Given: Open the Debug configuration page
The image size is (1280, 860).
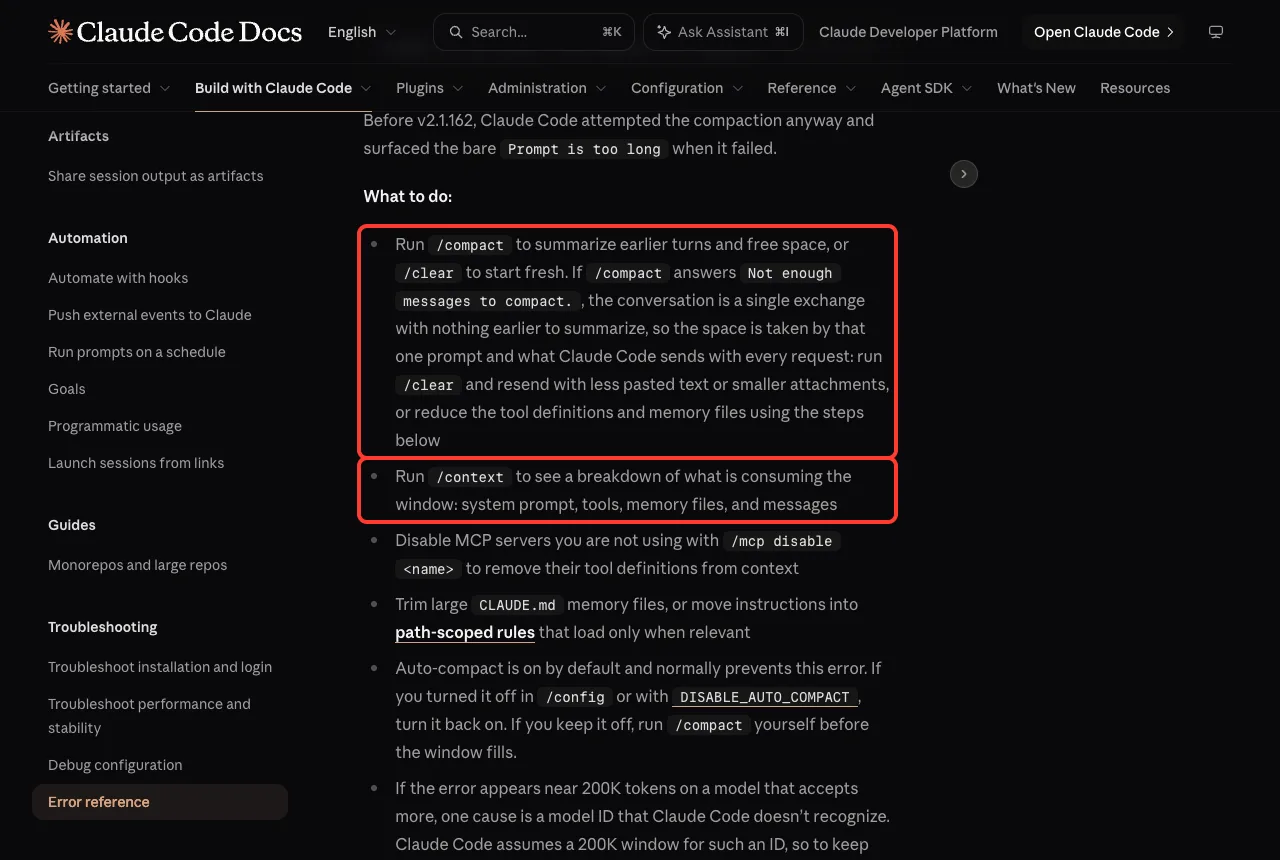Looking at the screenshot, I should (115, 765).
